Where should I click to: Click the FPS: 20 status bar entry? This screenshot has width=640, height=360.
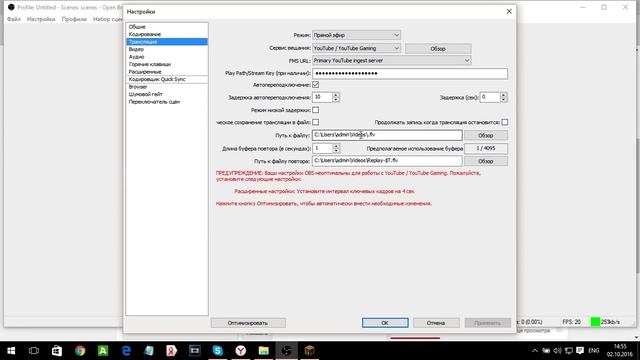571,322
